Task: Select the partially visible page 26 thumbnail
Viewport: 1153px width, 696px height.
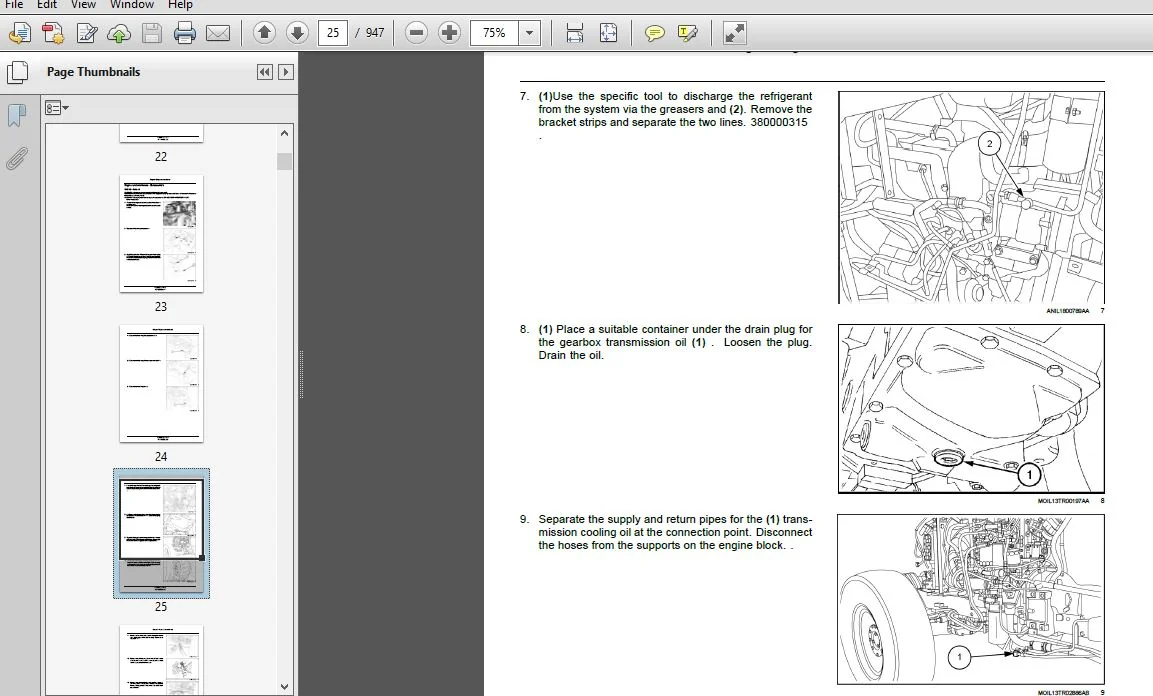Action: point(161,660)
